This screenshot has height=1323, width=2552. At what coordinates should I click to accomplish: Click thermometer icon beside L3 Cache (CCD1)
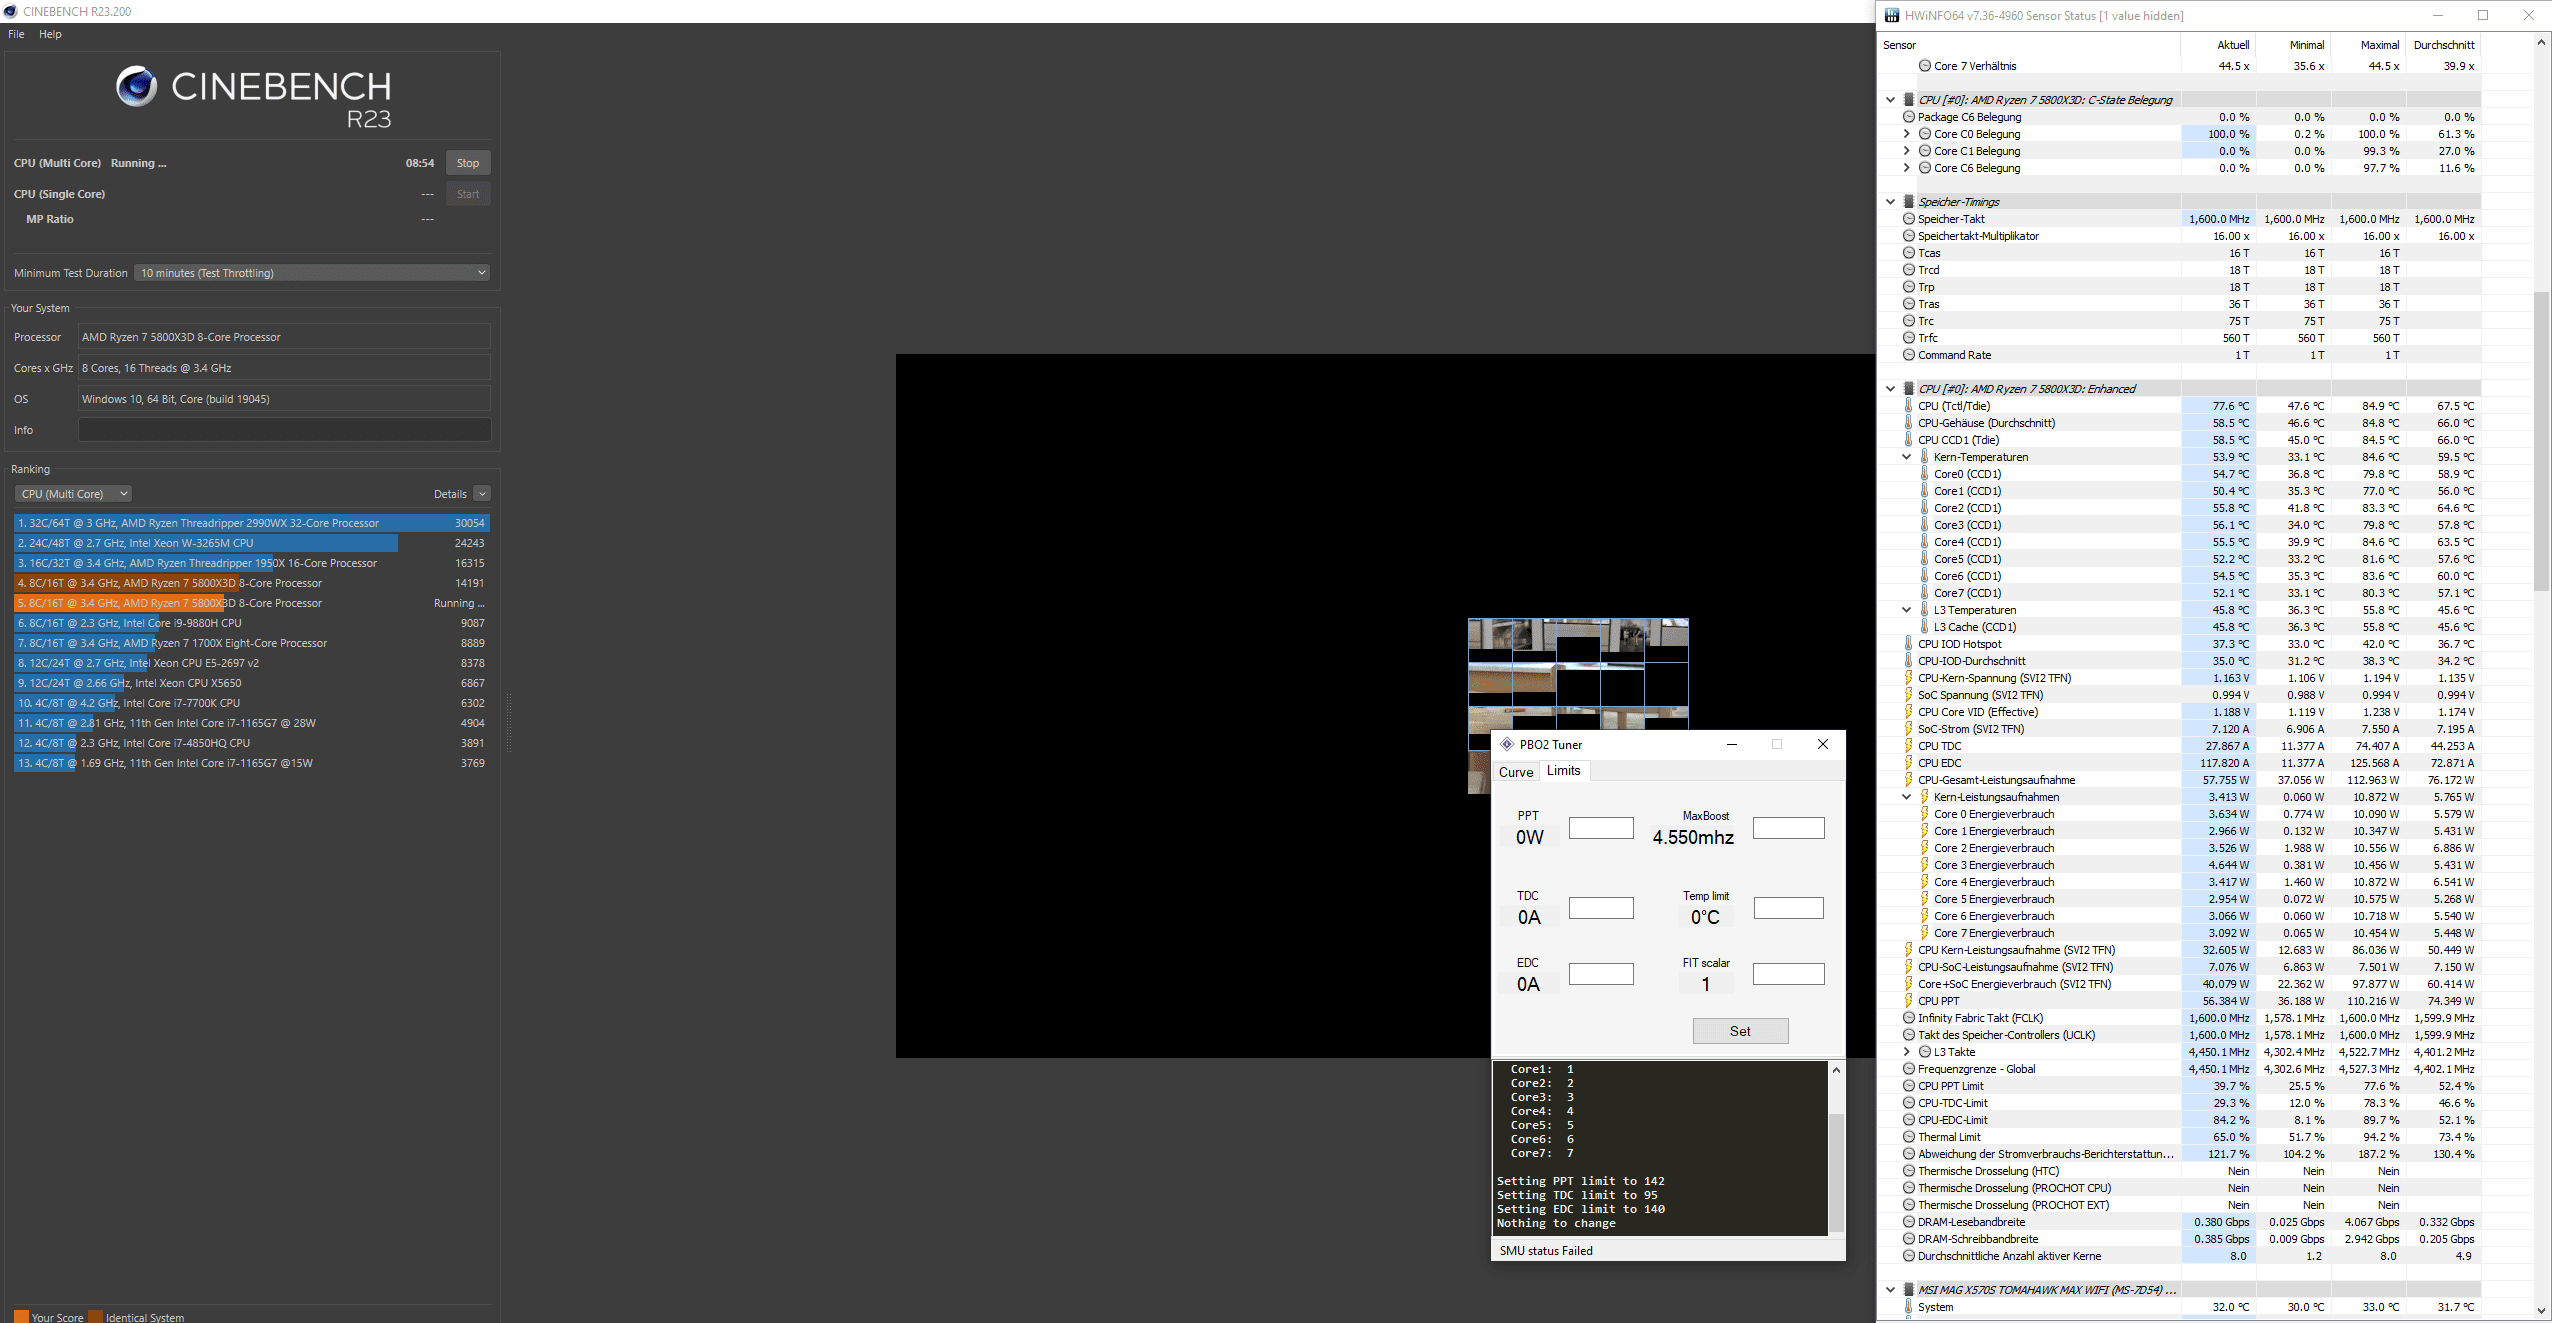pos(1925,627)
